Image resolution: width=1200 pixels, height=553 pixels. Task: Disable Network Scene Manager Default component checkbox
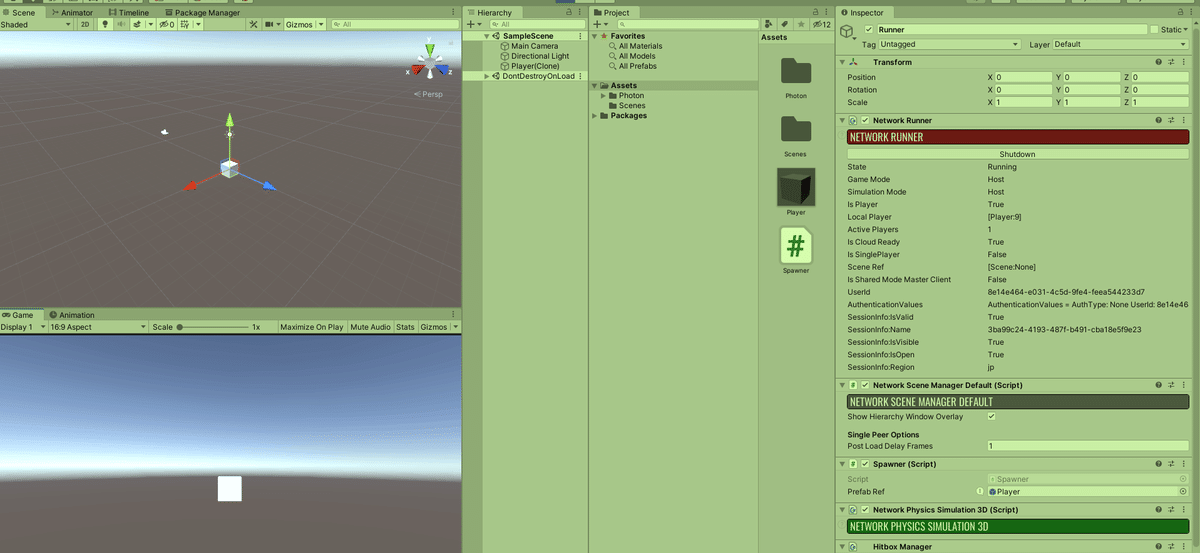pyautogui.click(x=866, y=385)
